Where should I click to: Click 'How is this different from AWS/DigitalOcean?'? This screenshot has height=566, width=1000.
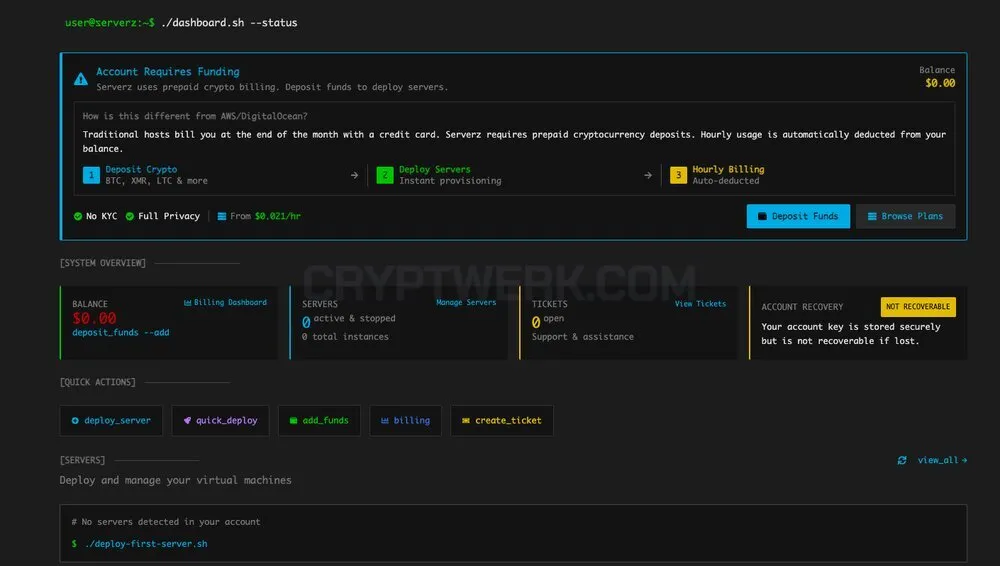click(x=195, y=116)
